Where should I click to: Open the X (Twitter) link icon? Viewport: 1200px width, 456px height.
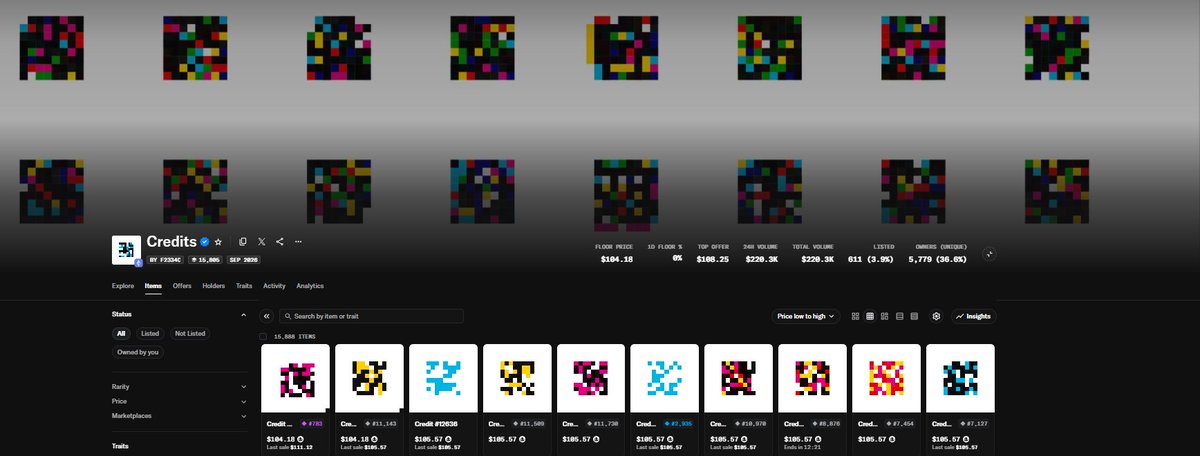point(262,242)
